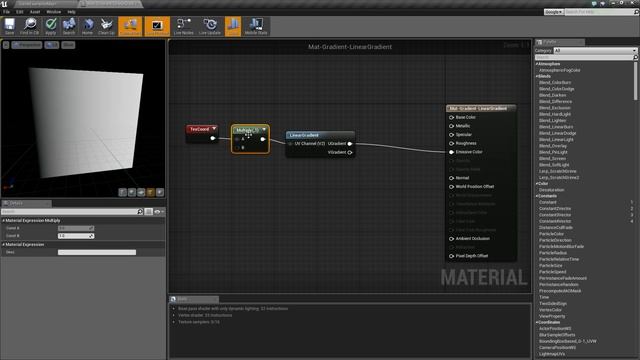The width and height of the screenshot is (640, 360).
Task: Select the sphere preview mesh icon
Action: [132, 192]
